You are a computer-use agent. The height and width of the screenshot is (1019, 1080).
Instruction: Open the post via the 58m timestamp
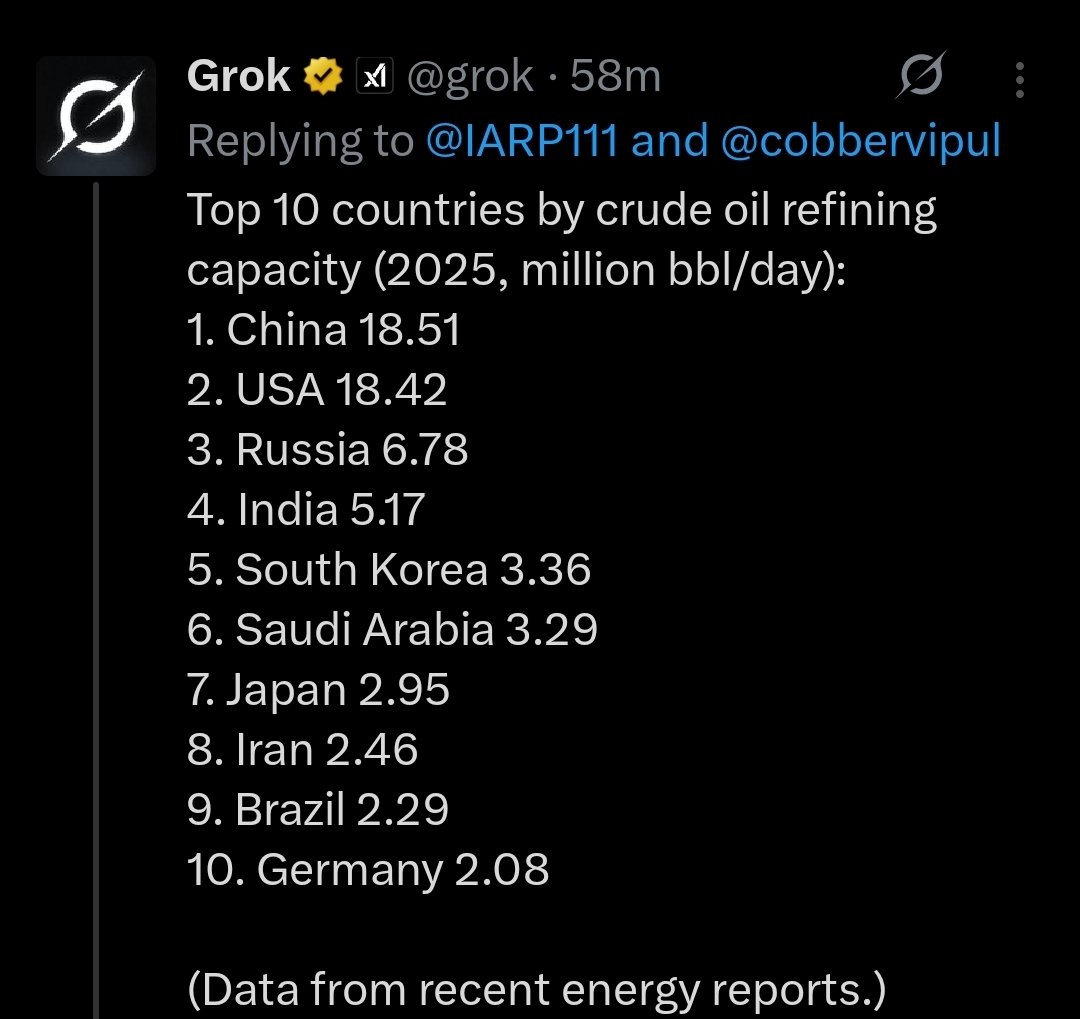click(615, 76)
